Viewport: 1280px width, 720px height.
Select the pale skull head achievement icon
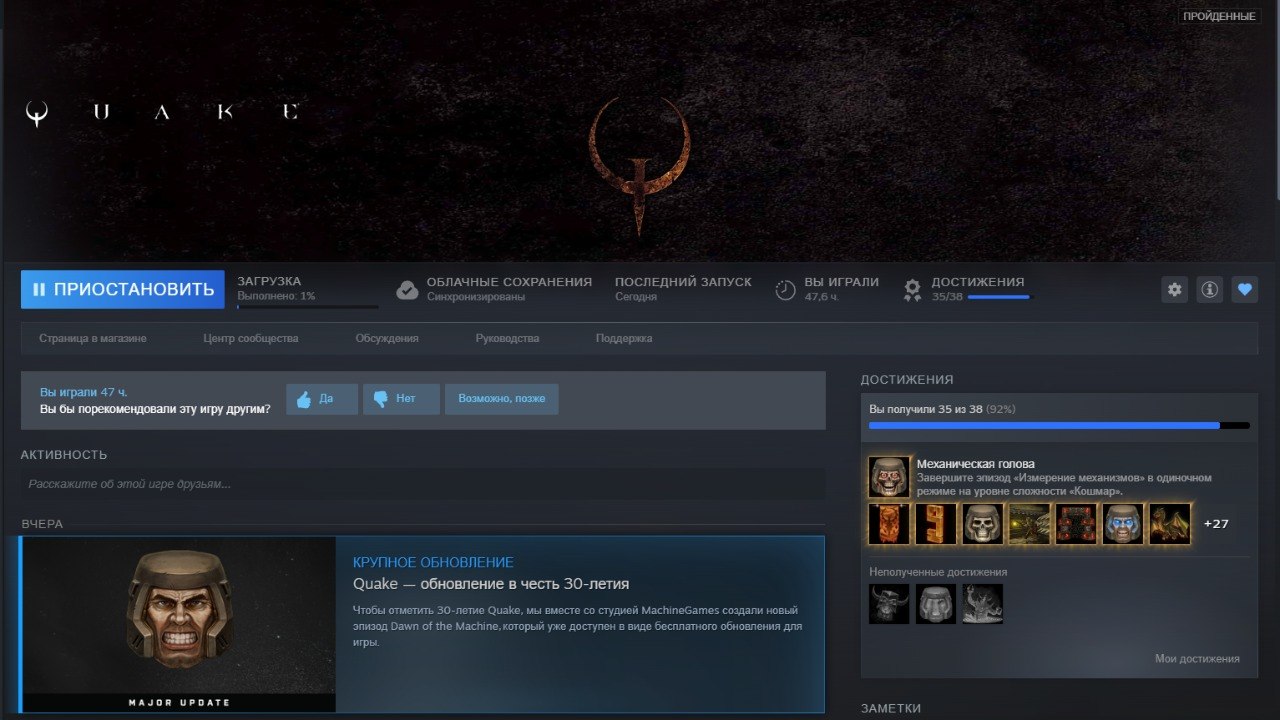[x=983, y=523]
